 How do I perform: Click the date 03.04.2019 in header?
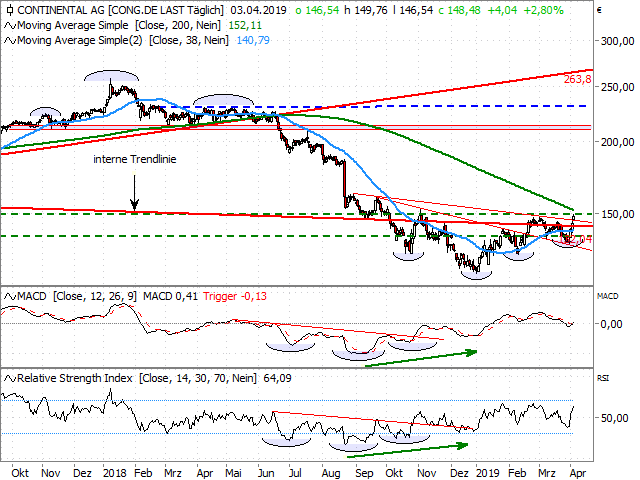coord(258,10)
